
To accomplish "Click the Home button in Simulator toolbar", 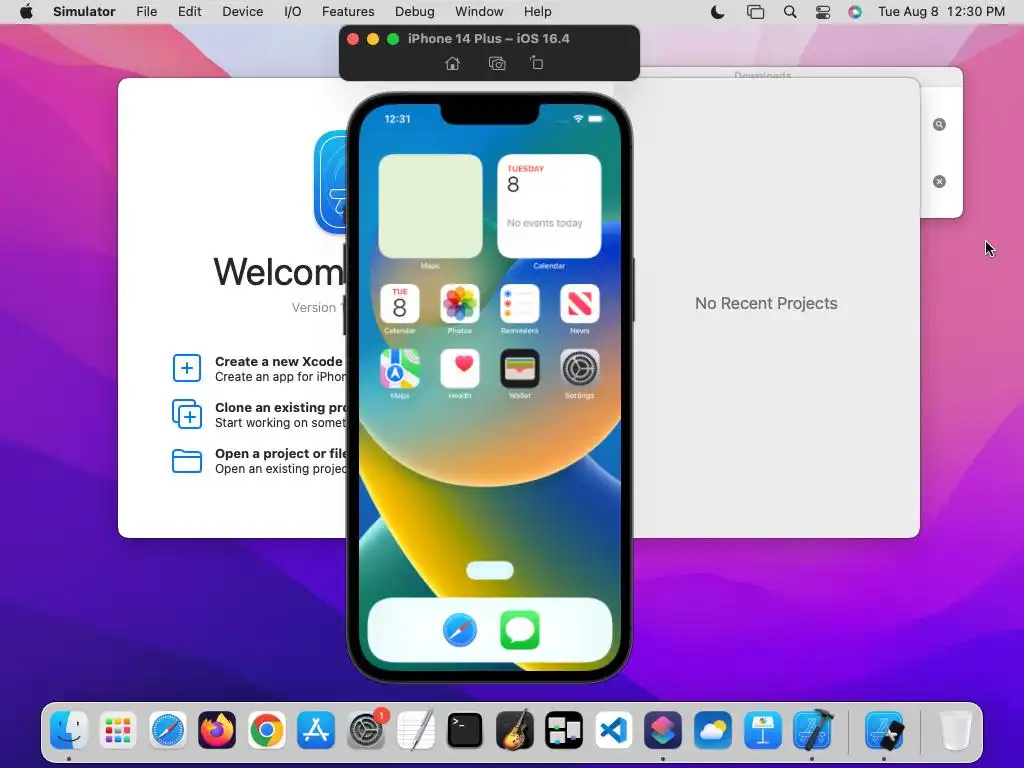I will (x=452, y=63).
